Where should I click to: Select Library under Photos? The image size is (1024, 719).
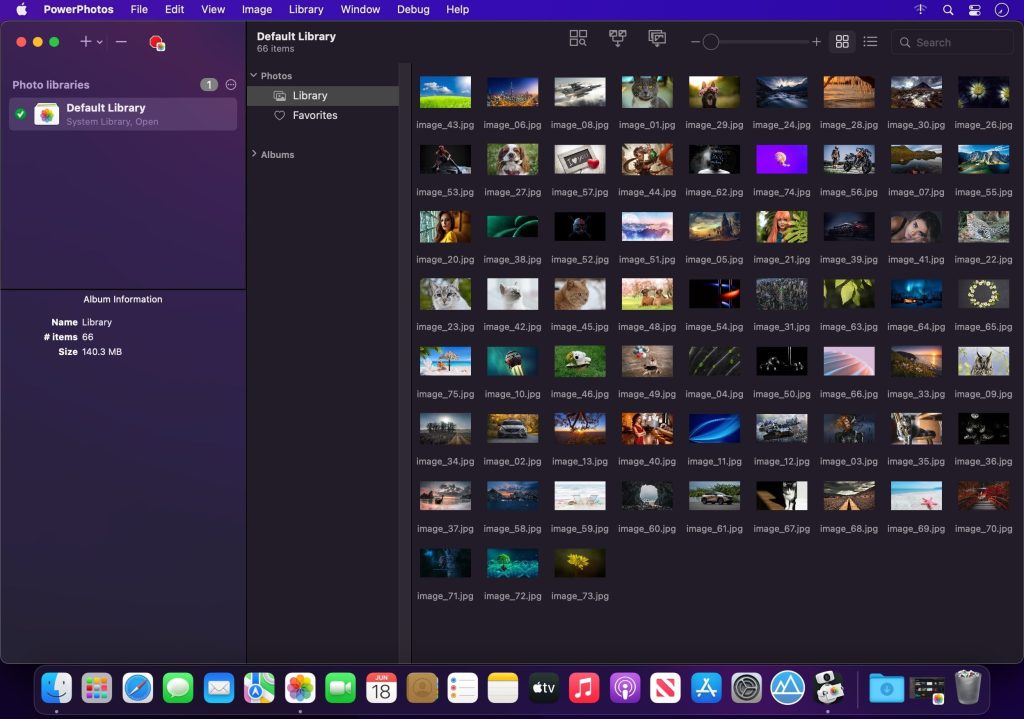click(309, 96)
